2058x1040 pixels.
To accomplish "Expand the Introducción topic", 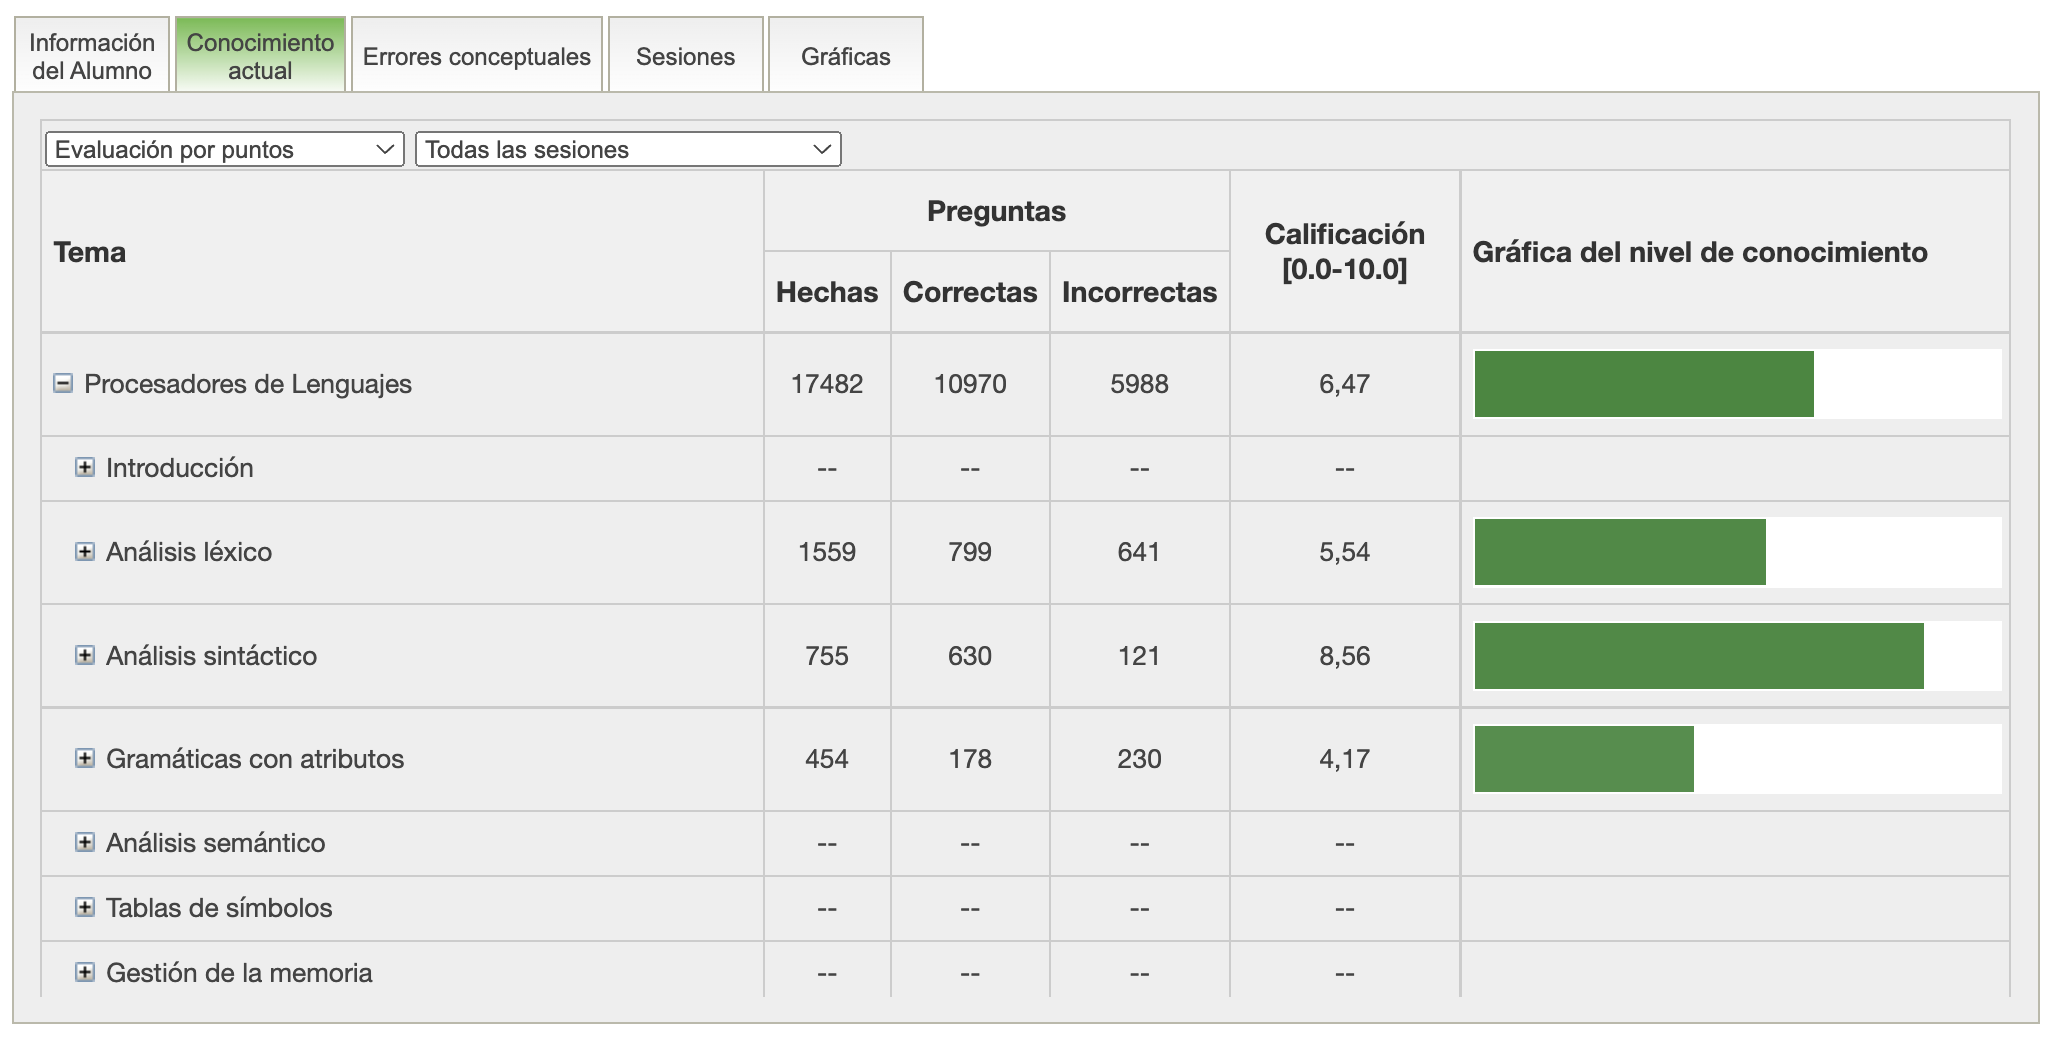I will tap(85, 467).
